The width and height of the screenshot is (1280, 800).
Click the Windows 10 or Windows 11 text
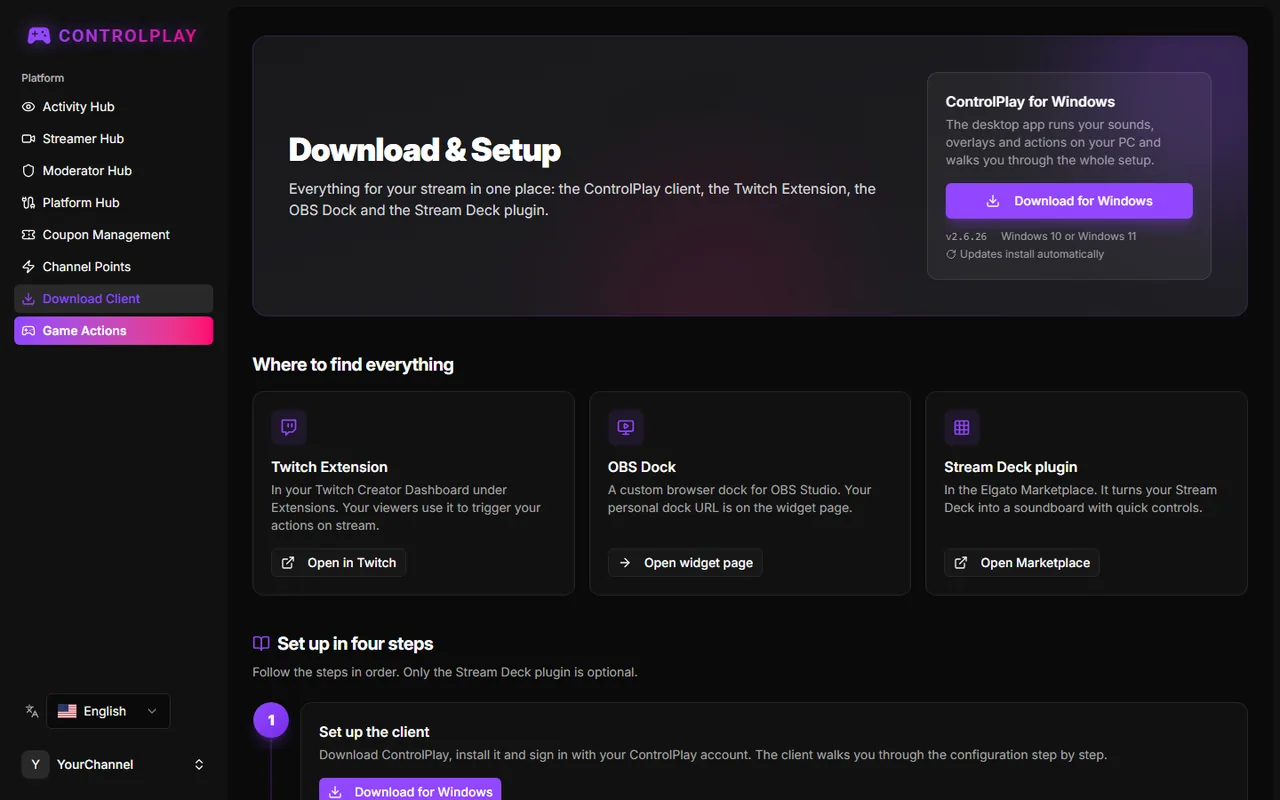1069,236
